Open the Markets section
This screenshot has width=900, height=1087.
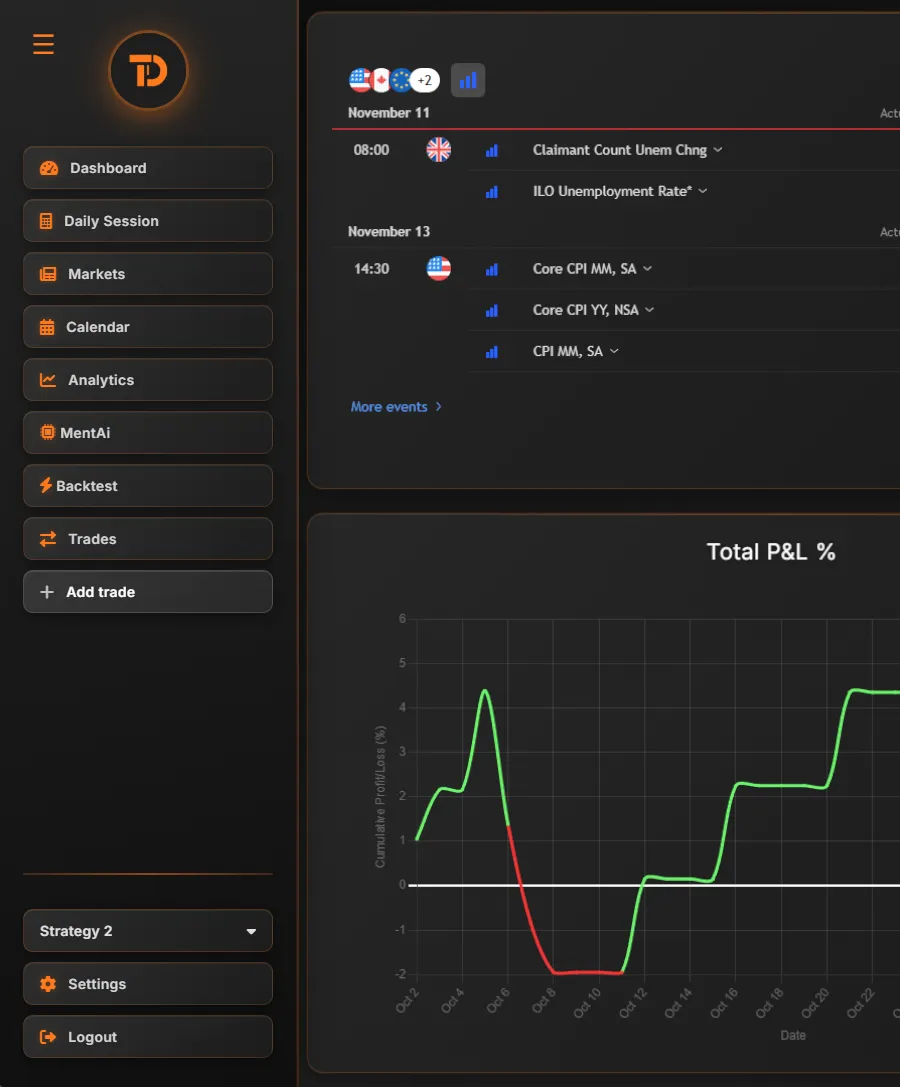[148, 274]
